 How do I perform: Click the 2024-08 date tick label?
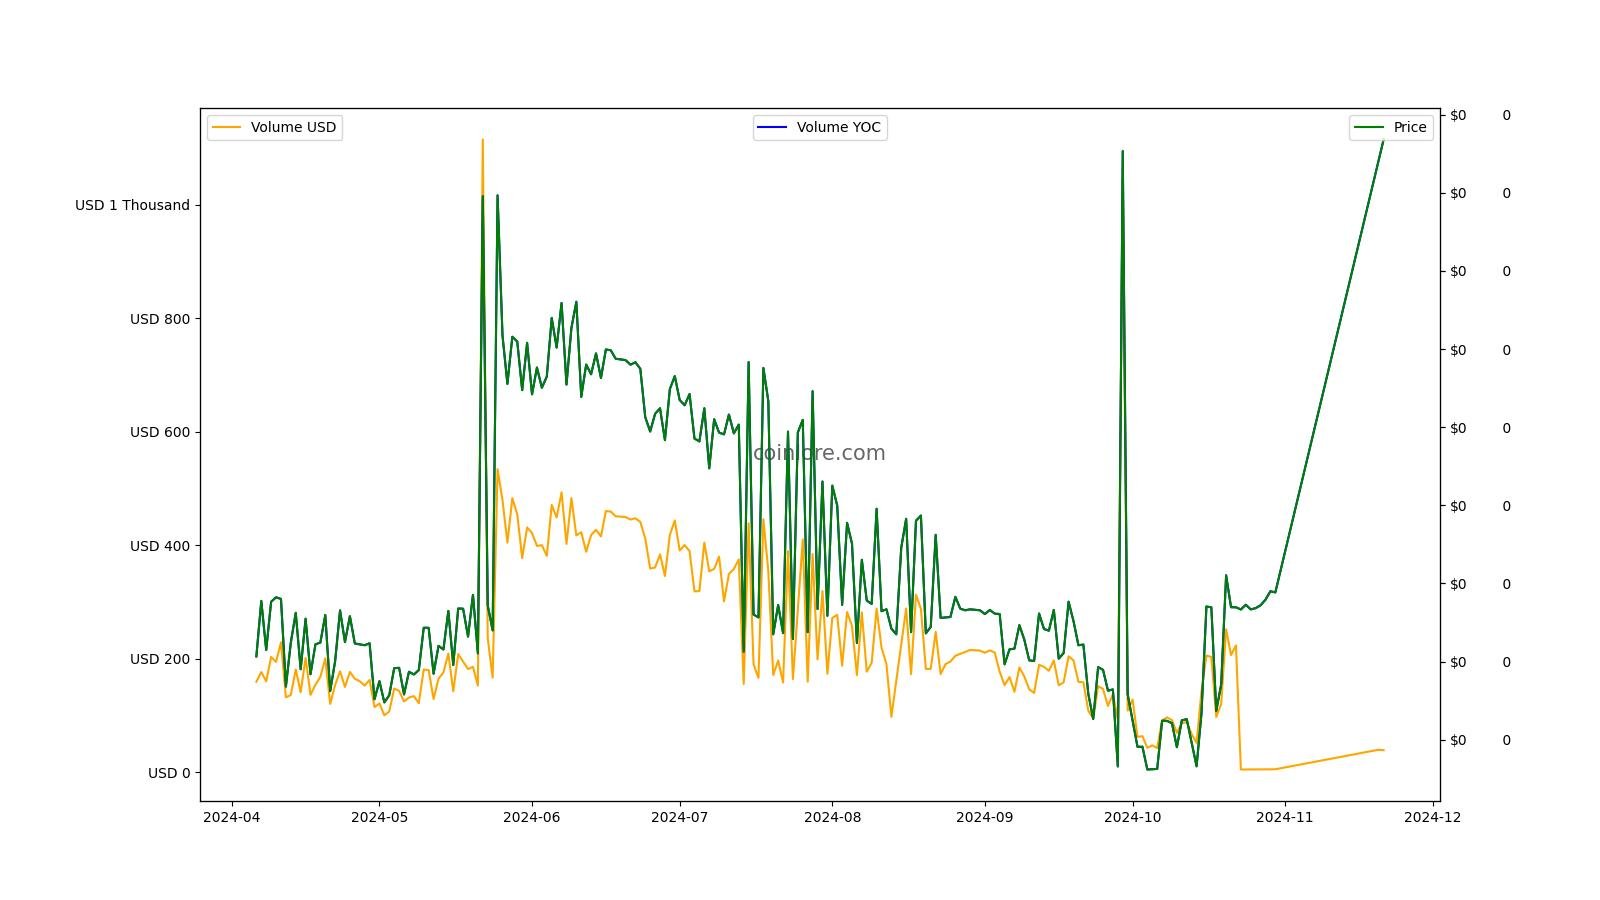tap(832, 817)
